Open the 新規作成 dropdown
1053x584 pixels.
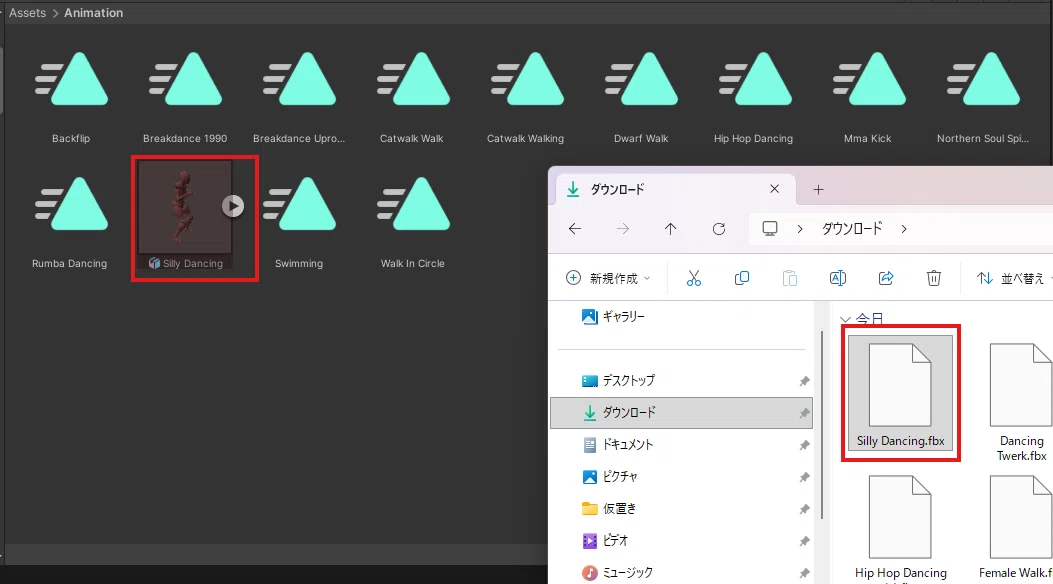608,278
